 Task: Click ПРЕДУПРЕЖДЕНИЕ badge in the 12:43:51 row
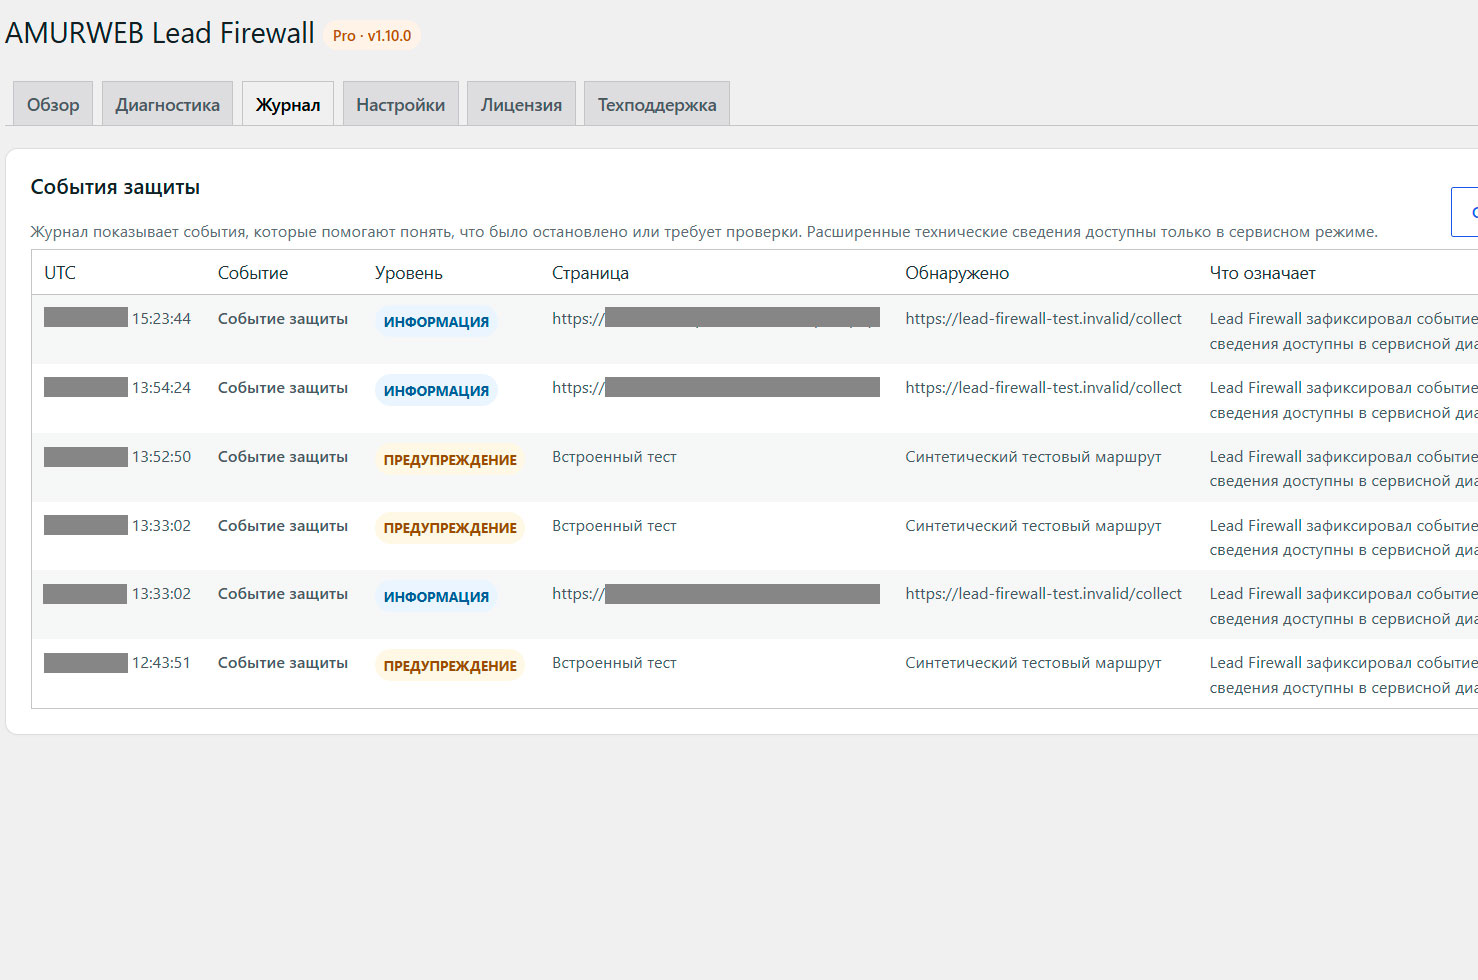point(450,666)
